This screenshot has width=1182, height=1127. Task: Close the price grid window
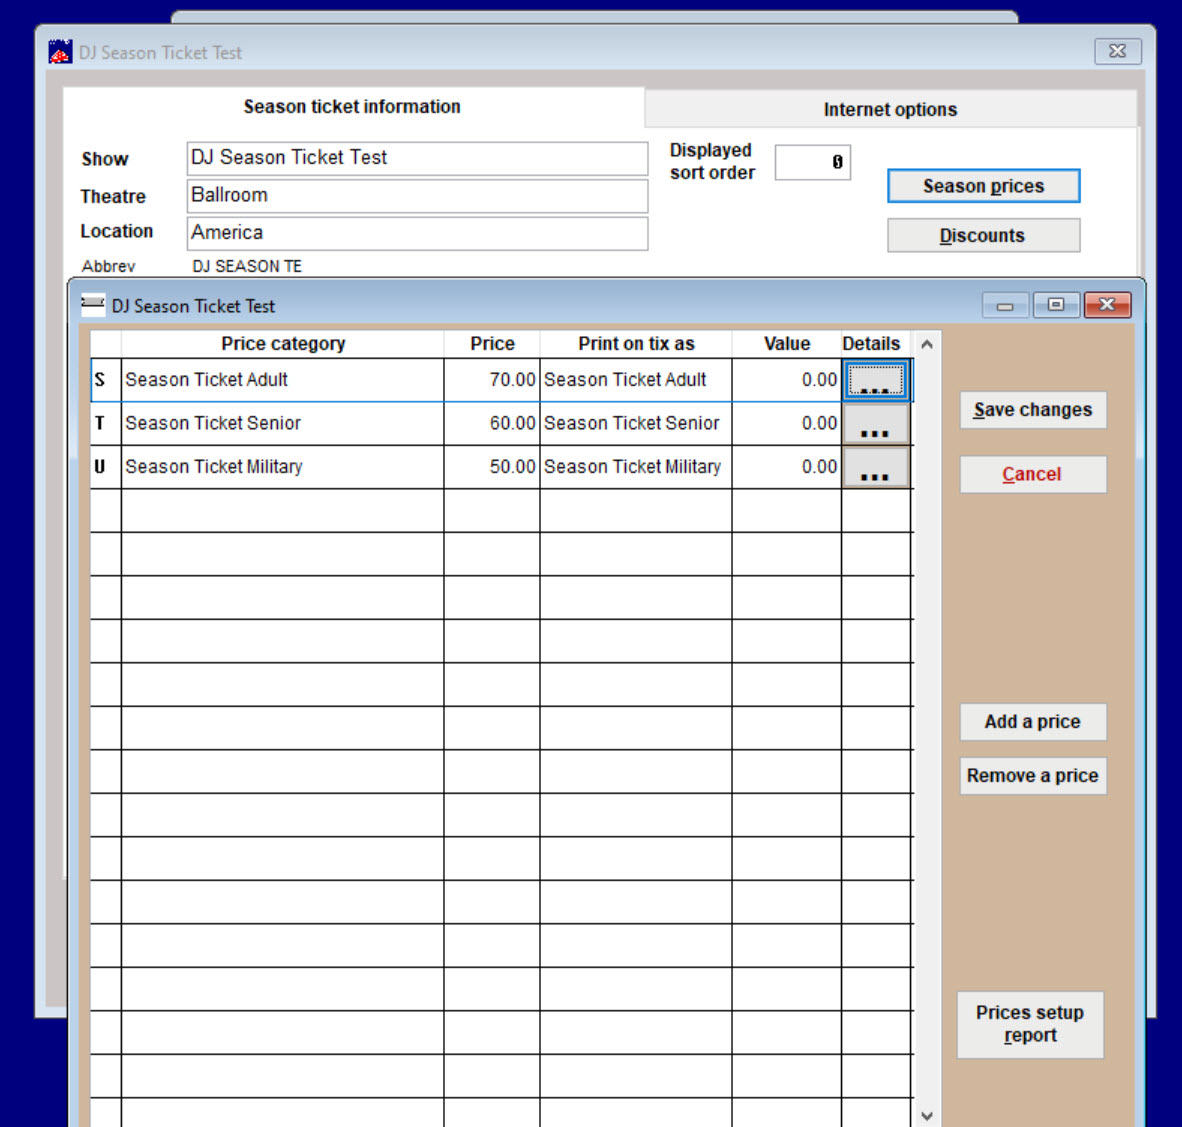tap(1107, 305)
